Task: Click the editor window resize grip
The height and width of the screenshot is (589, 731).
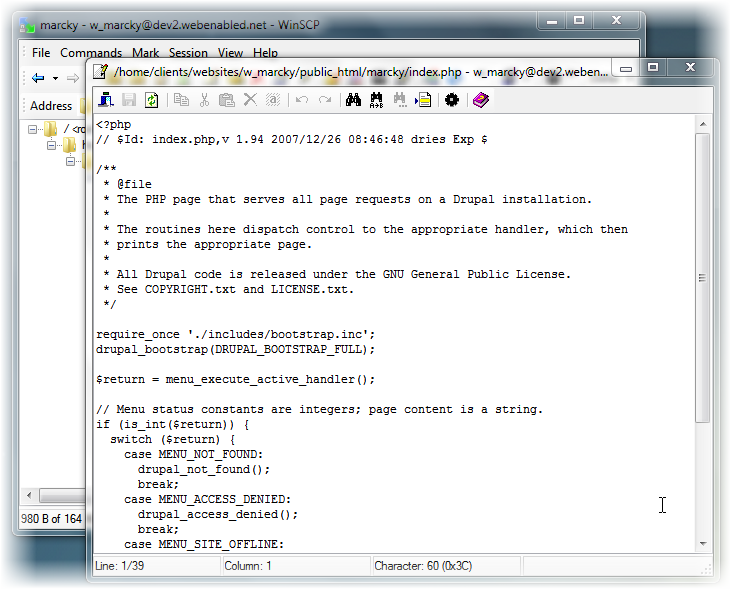Action: point(707,569)
